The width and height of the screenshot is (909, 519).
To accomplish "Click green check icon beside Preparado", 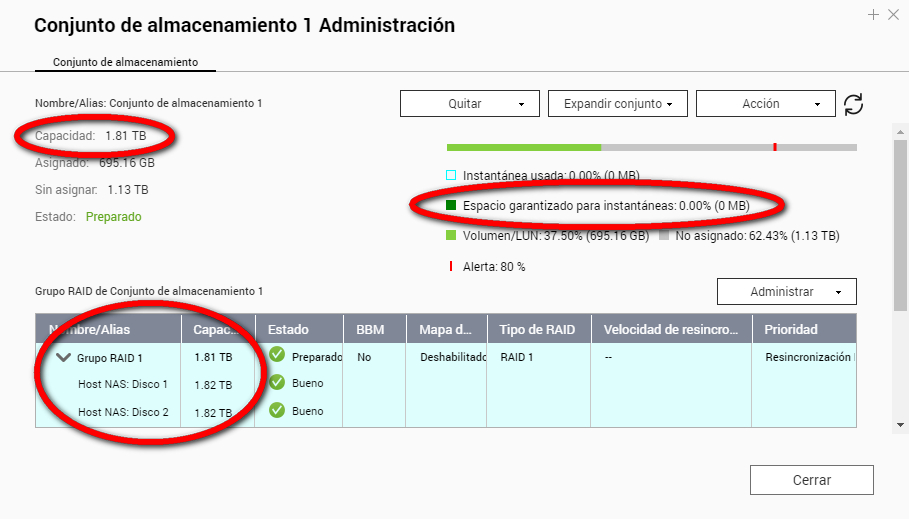I will pos(277,356).
